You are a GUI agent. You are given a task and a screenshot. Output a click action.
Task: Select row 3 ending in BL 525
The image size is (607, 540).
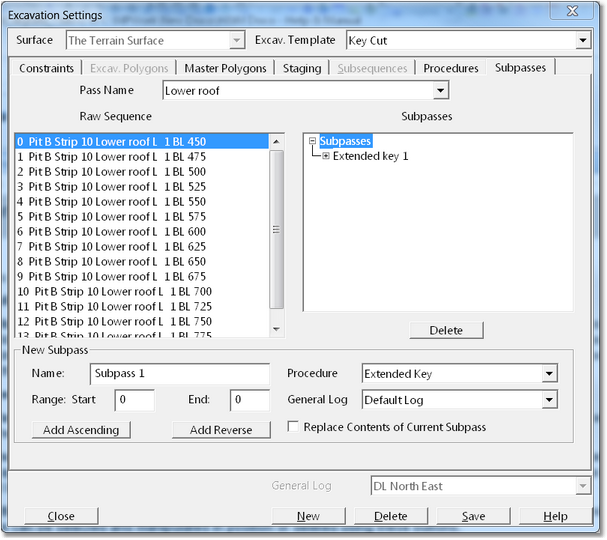pyautogui.click(x=142, y=187)
